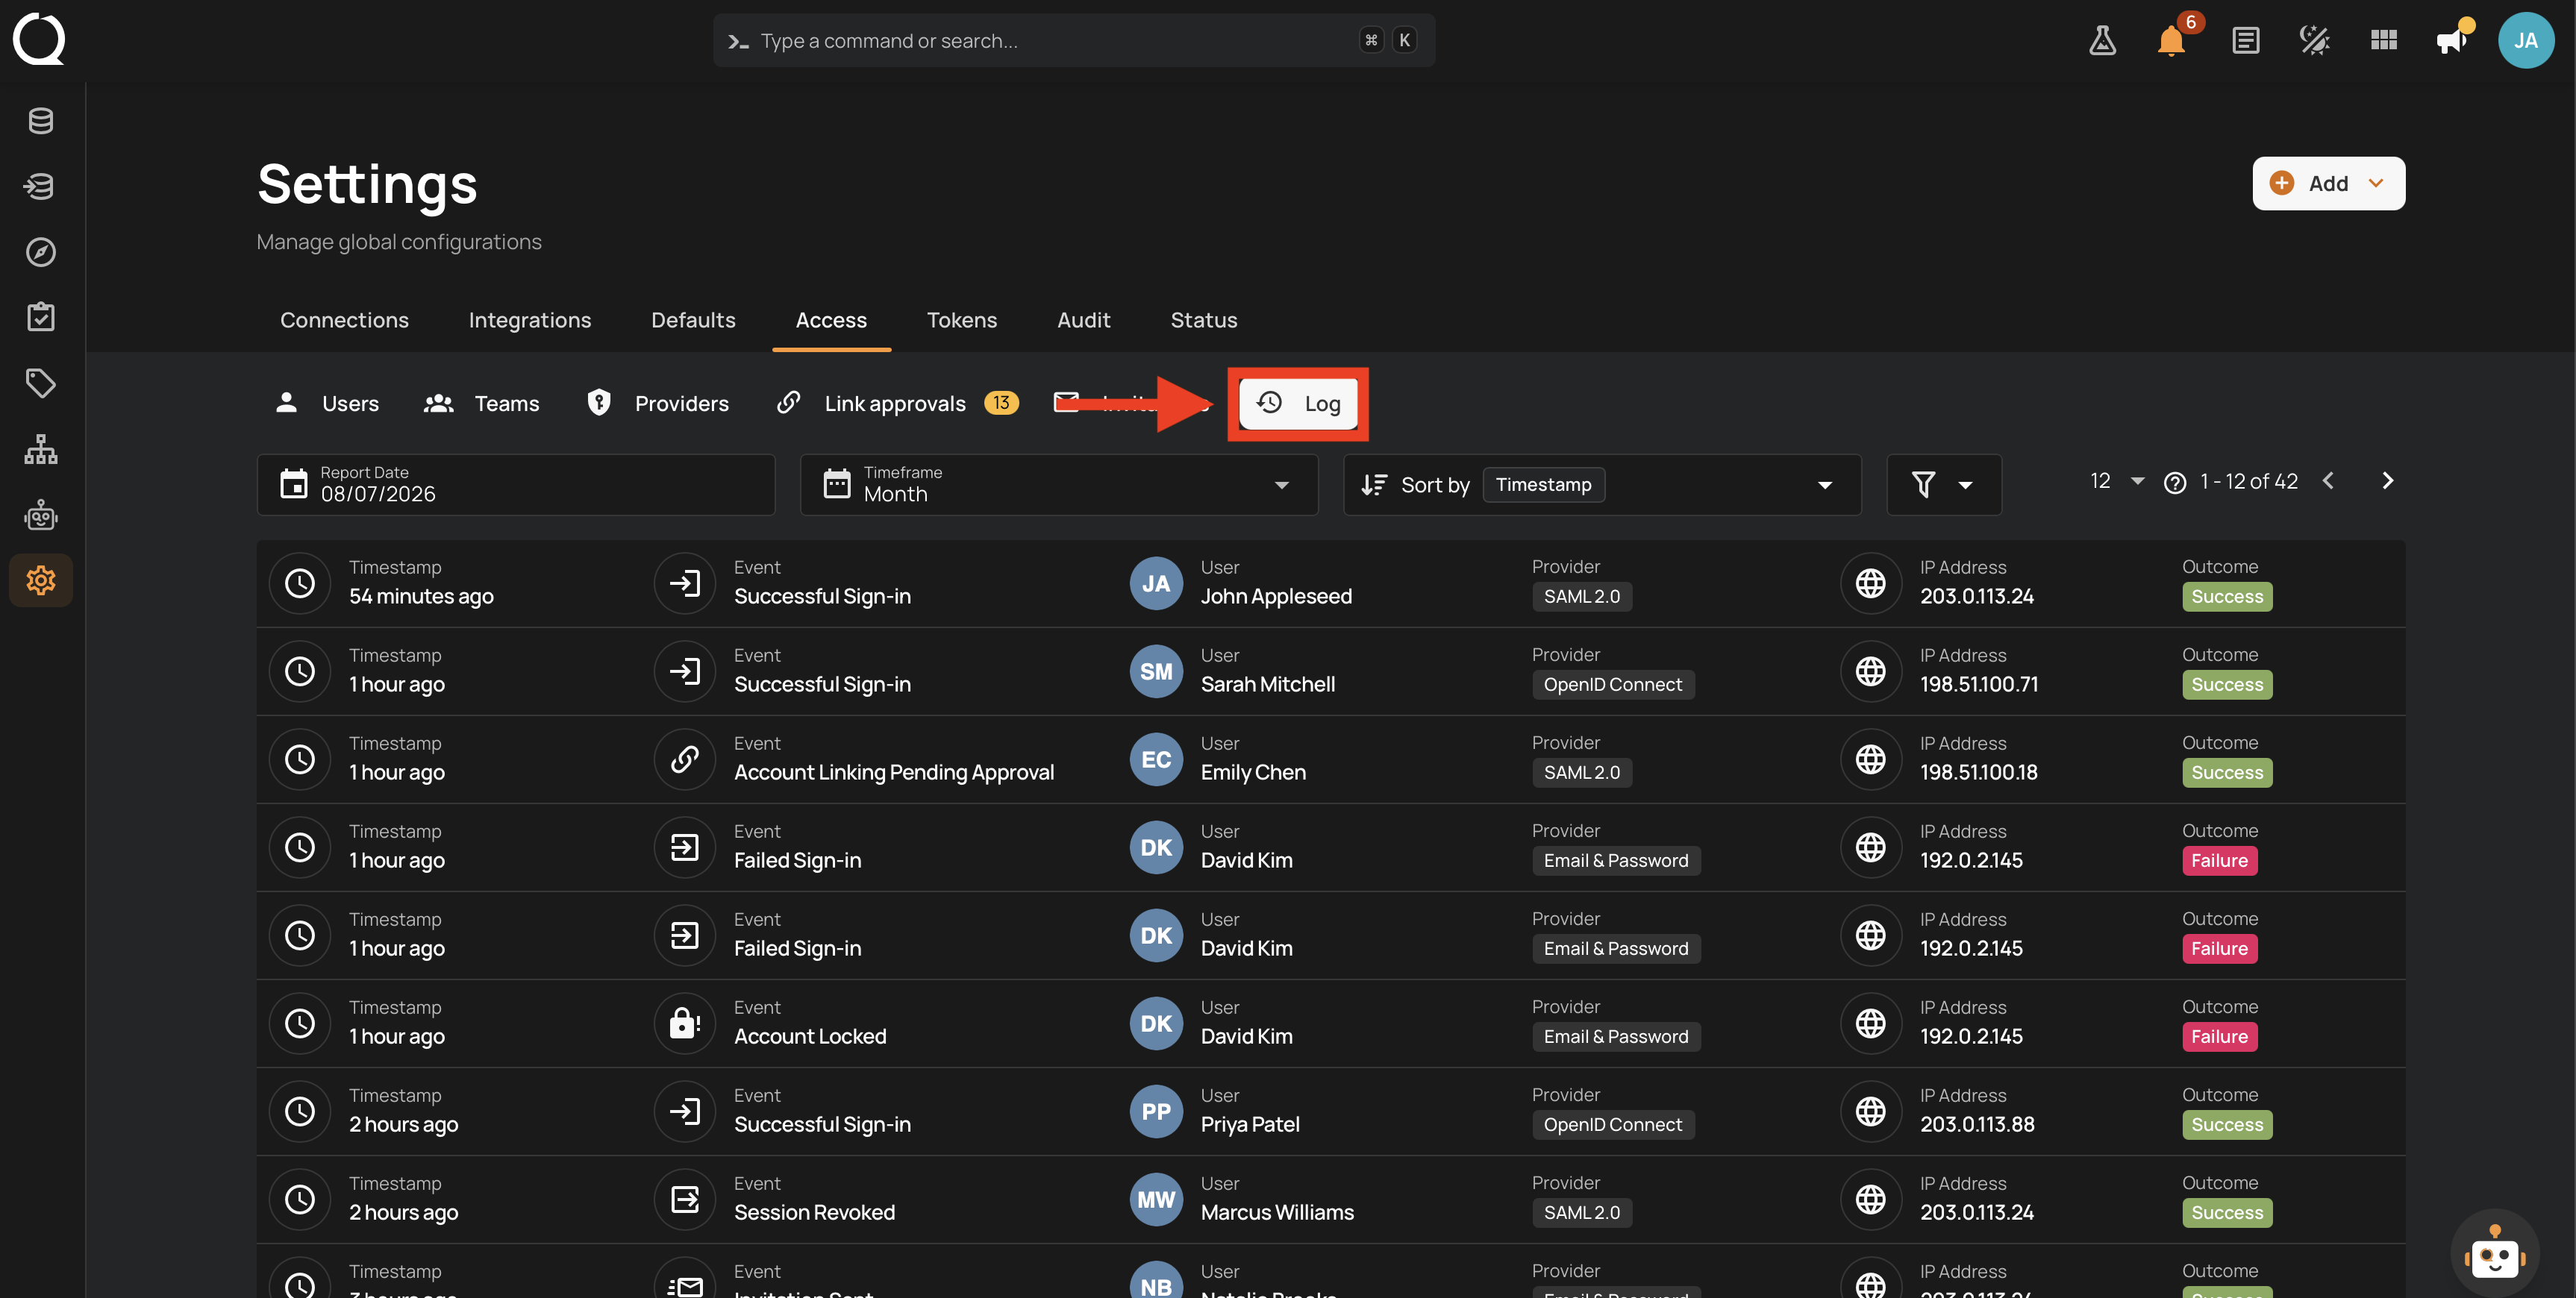Image resolution: width=2576 pixels, height=1298 pixels.
Task: Open the document notes icon in header
Action: [x=2245, y=40]
